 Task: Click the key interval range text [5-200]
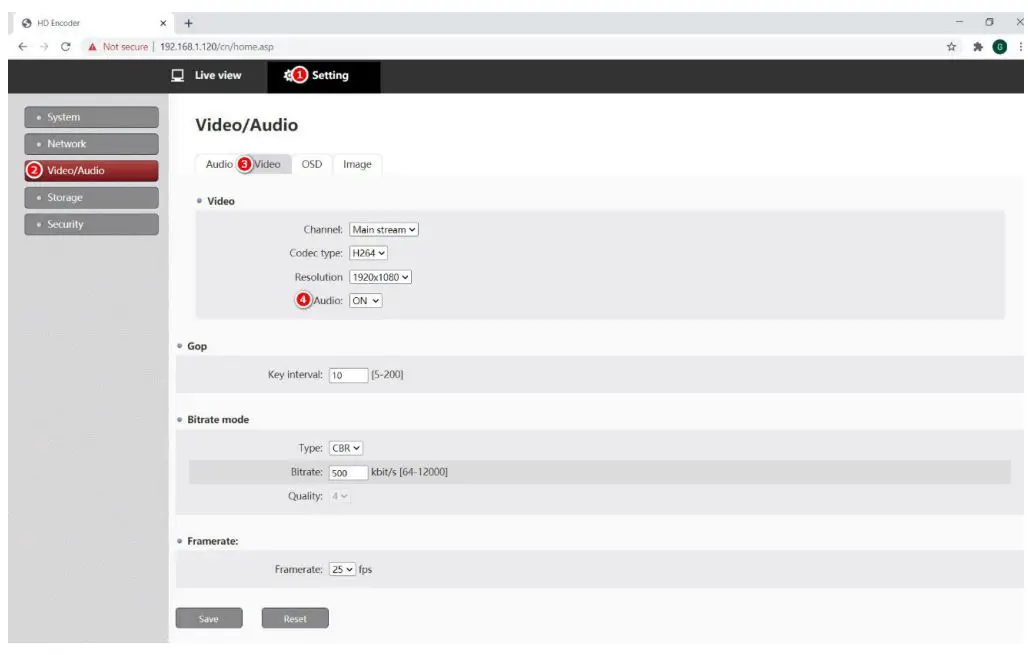click(387, 374)
